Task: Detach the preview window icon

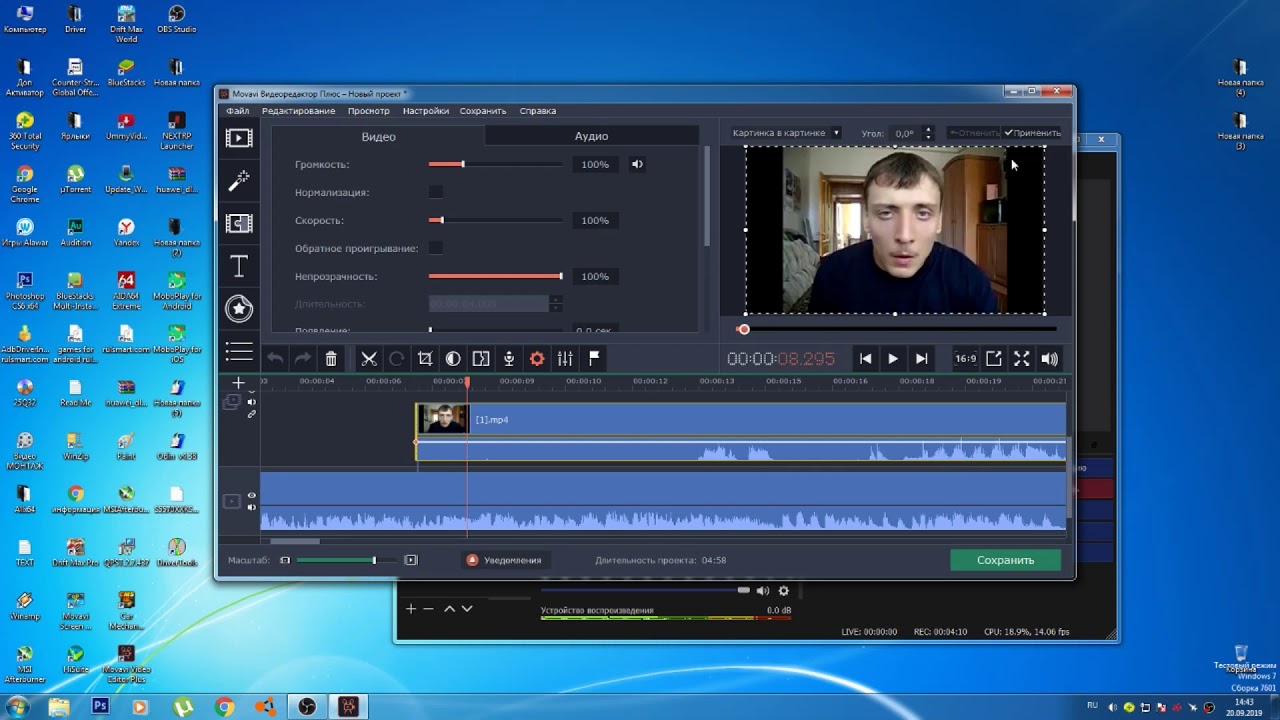Action: (x=994, y=358)
